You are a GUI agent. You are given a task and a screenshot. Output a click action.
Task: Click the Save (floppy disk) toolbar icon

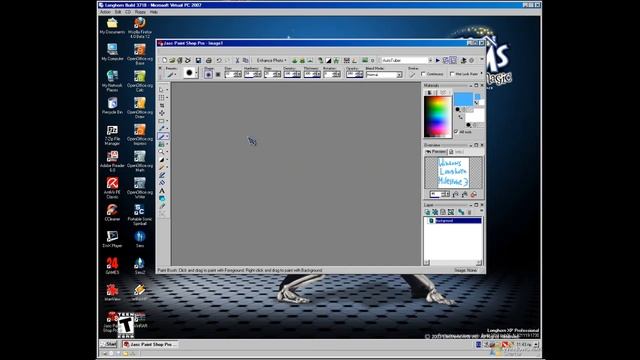tap(198, 60)
